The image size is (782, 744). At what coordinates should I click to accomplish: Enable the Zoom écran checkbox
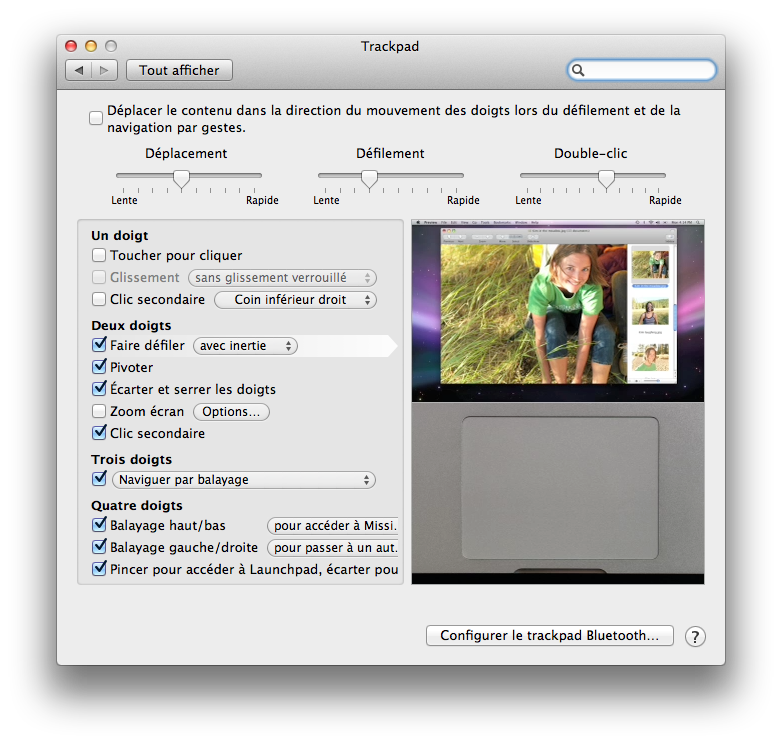(x=99, y=412)
